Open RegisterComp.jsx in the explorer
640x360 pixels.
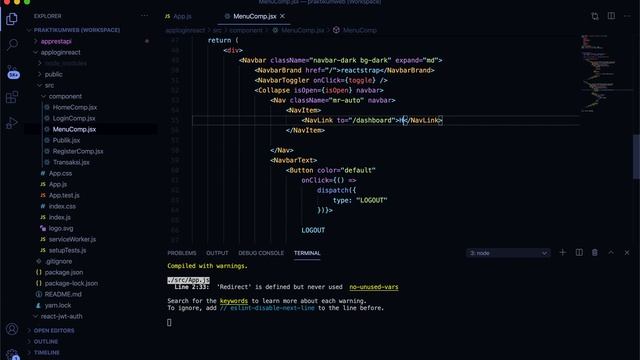pos(78,151)
